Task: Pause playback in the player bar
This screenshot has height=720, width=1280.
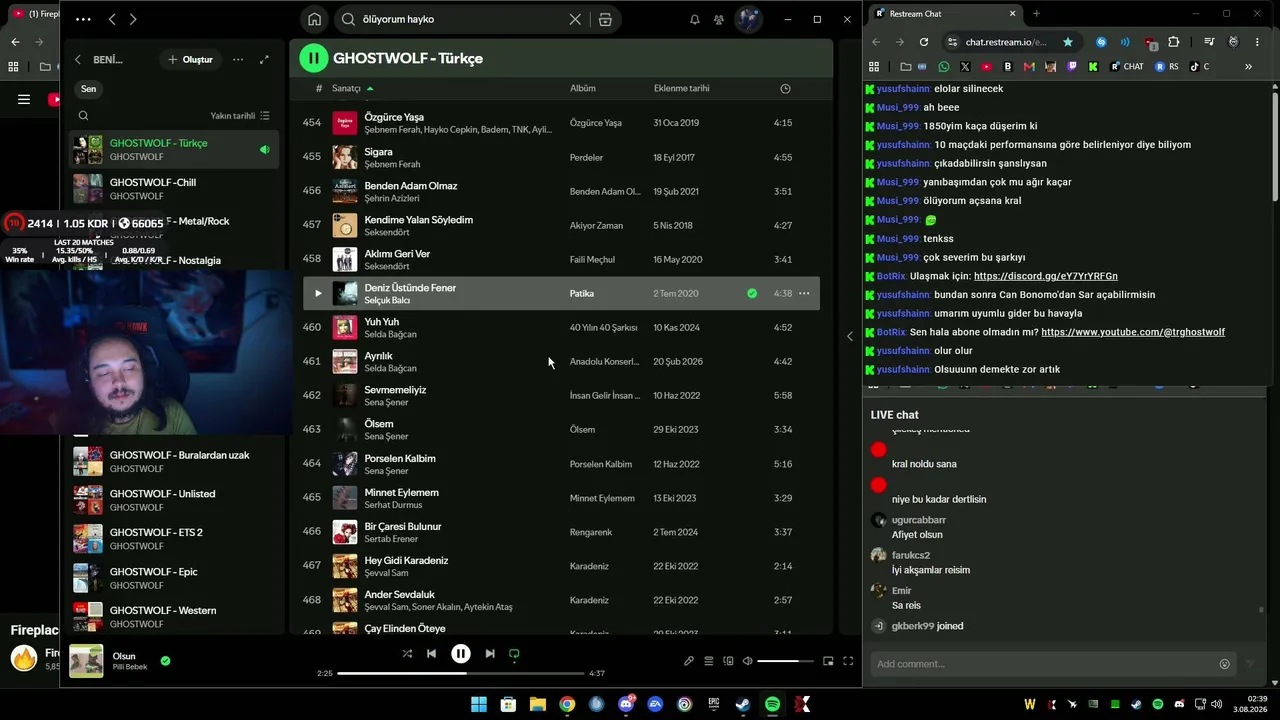Action: 460,654
